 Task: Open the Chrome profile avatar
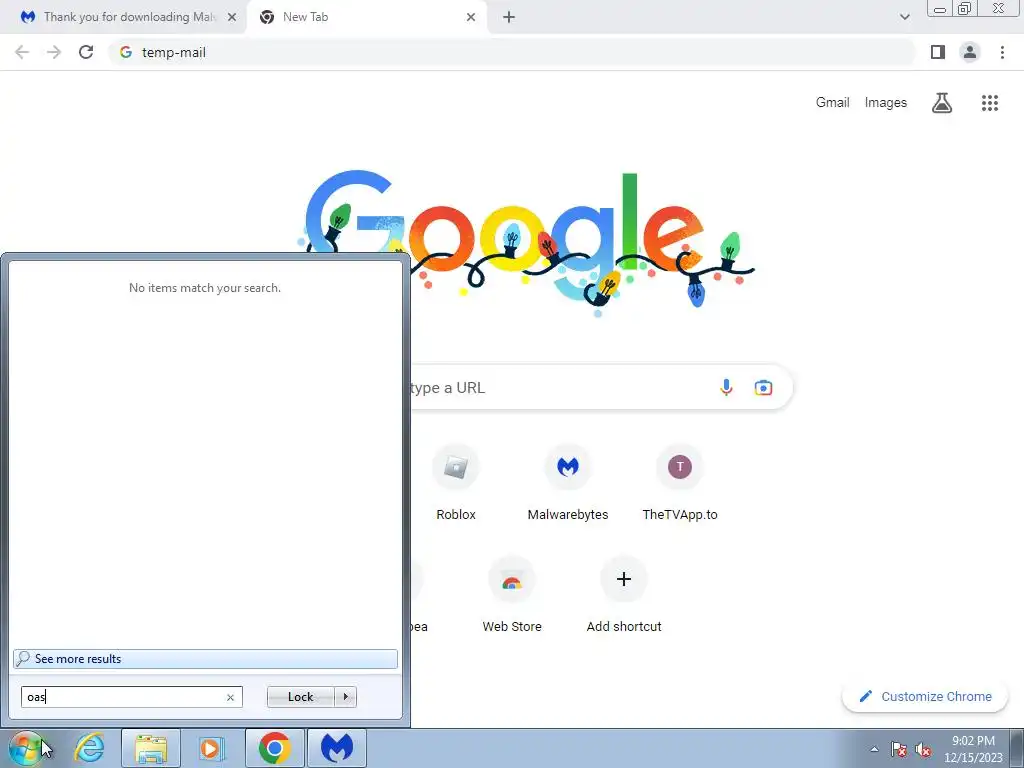970,52
